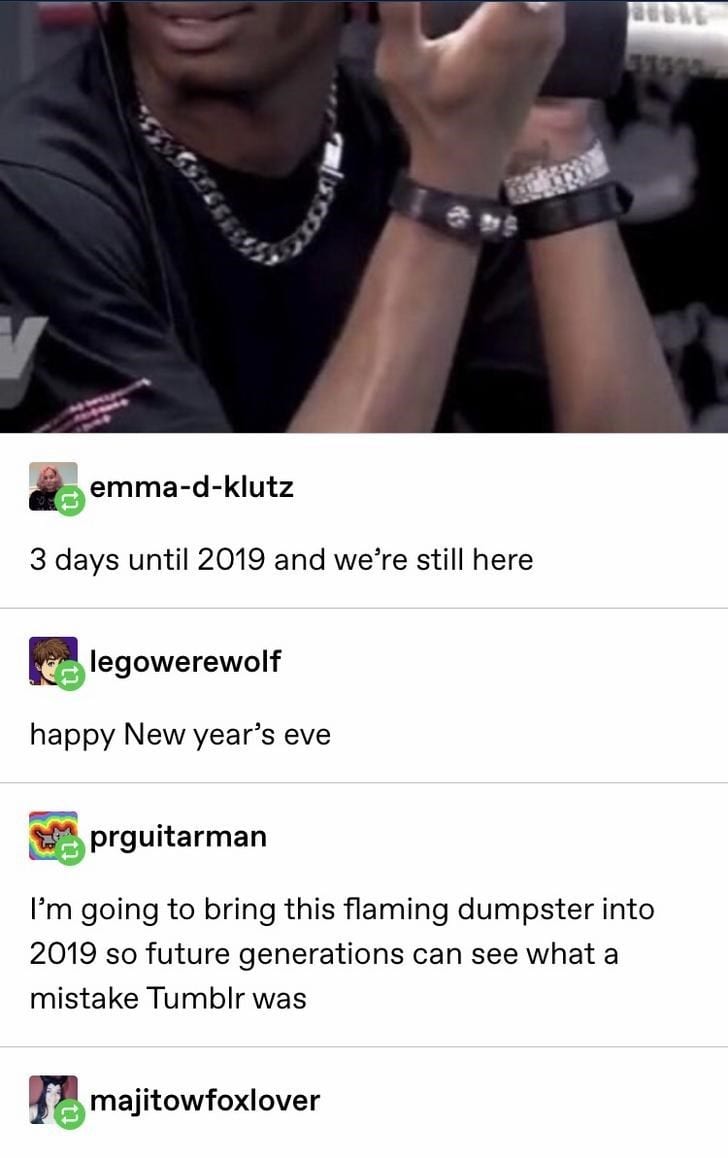This screenshot has width=728, height=1158.
Task: Click prguitarman's rainbow cat avatar
Action: click(x=52, y=835)
